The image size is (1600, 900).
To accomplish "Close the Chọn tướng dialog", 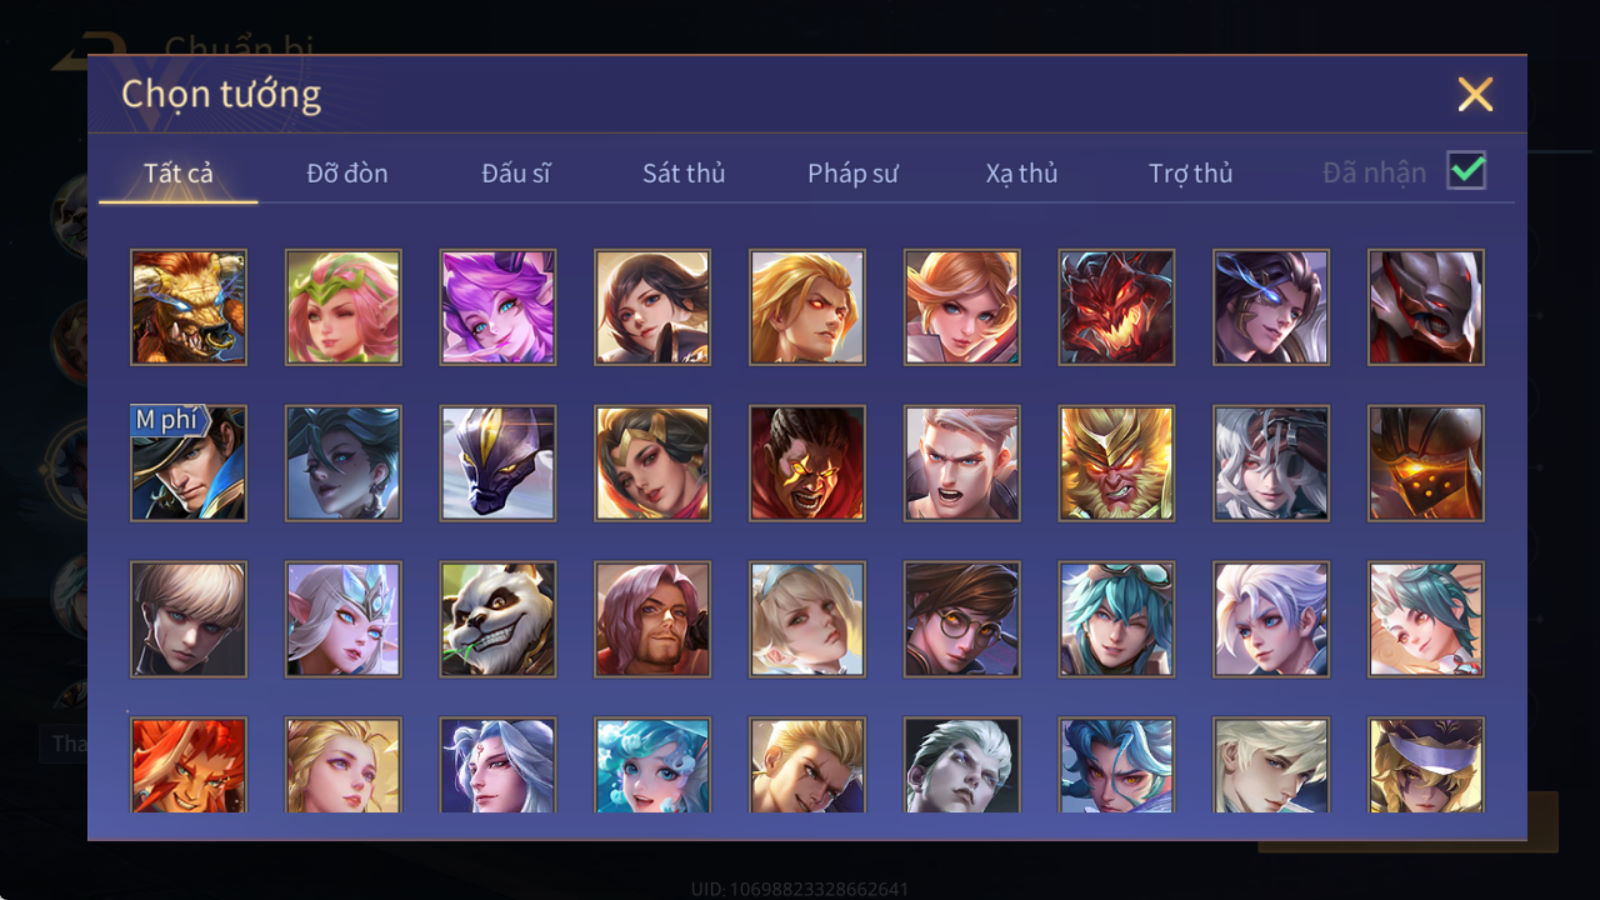I will point(1475,94).
